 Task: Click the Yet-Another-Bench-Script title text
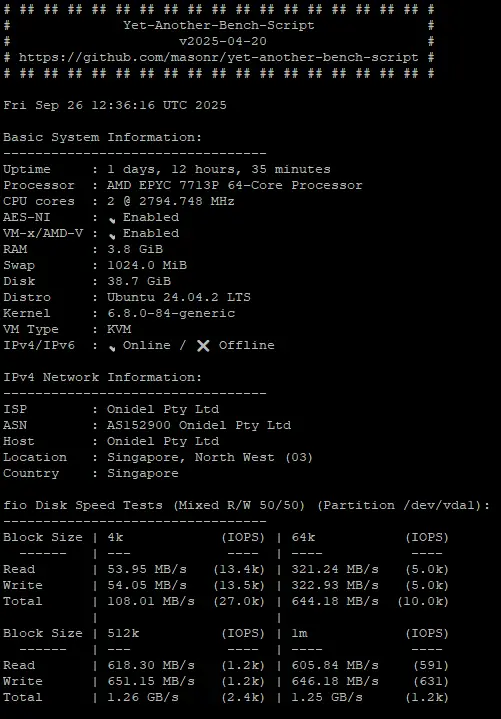tap(219, 25)
